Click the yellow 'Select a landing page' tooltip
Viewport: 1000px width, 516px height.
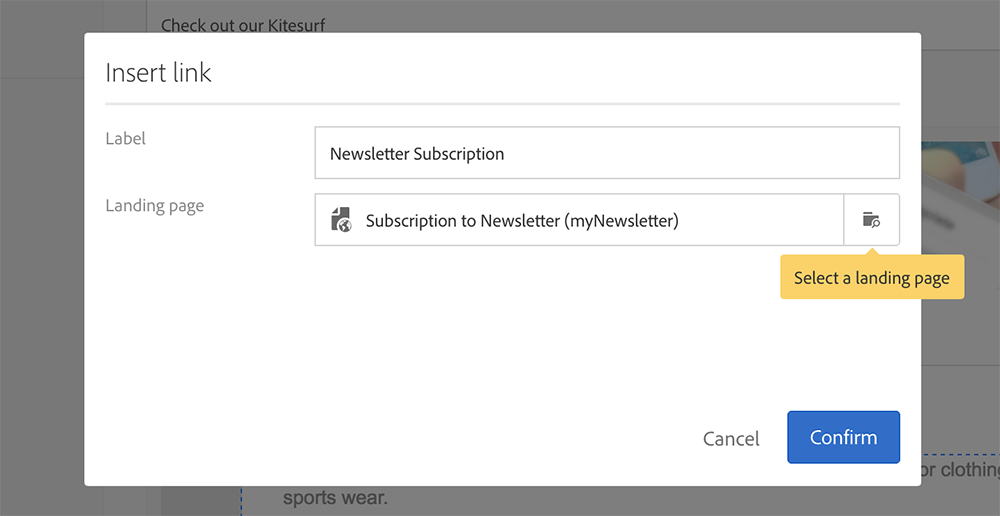coord(872,278)
